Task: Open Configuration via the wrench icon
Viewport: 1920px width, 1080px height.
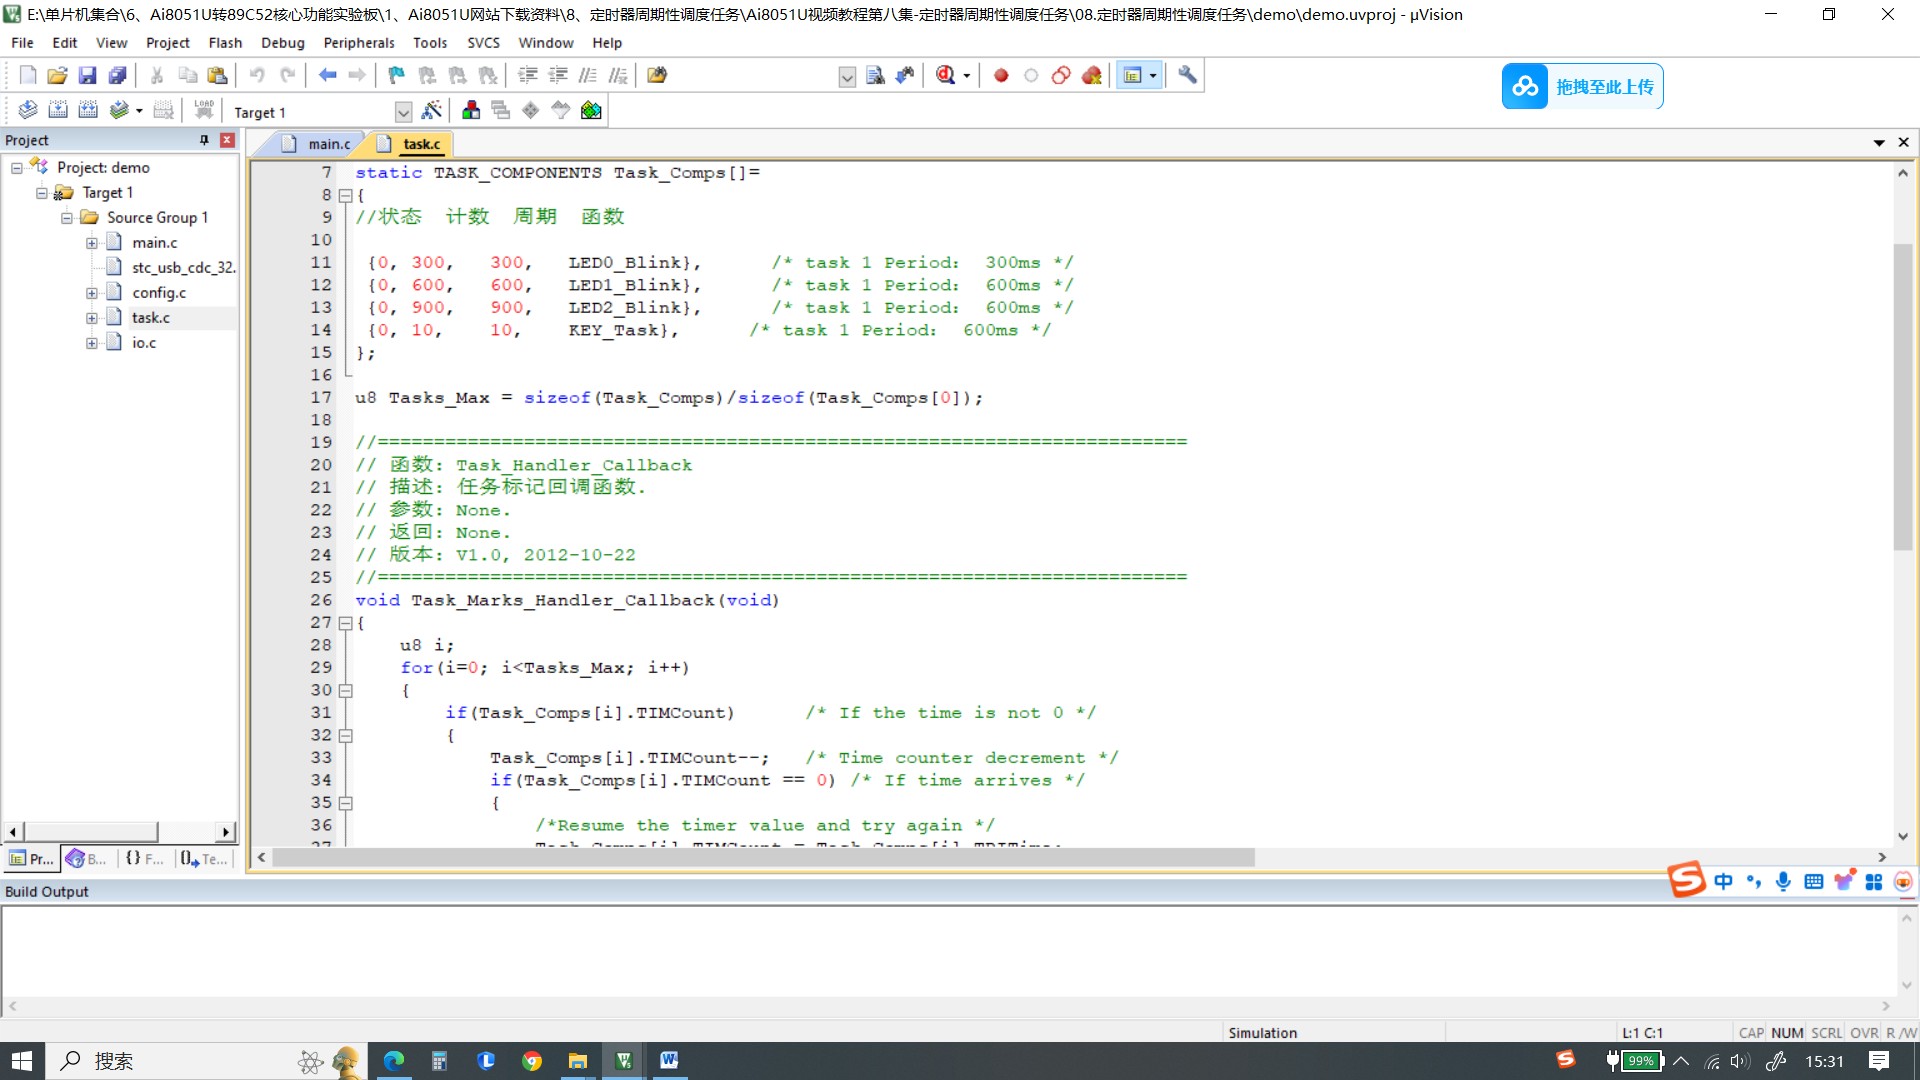Action: pyautogui.click(x=1187, y=75)
